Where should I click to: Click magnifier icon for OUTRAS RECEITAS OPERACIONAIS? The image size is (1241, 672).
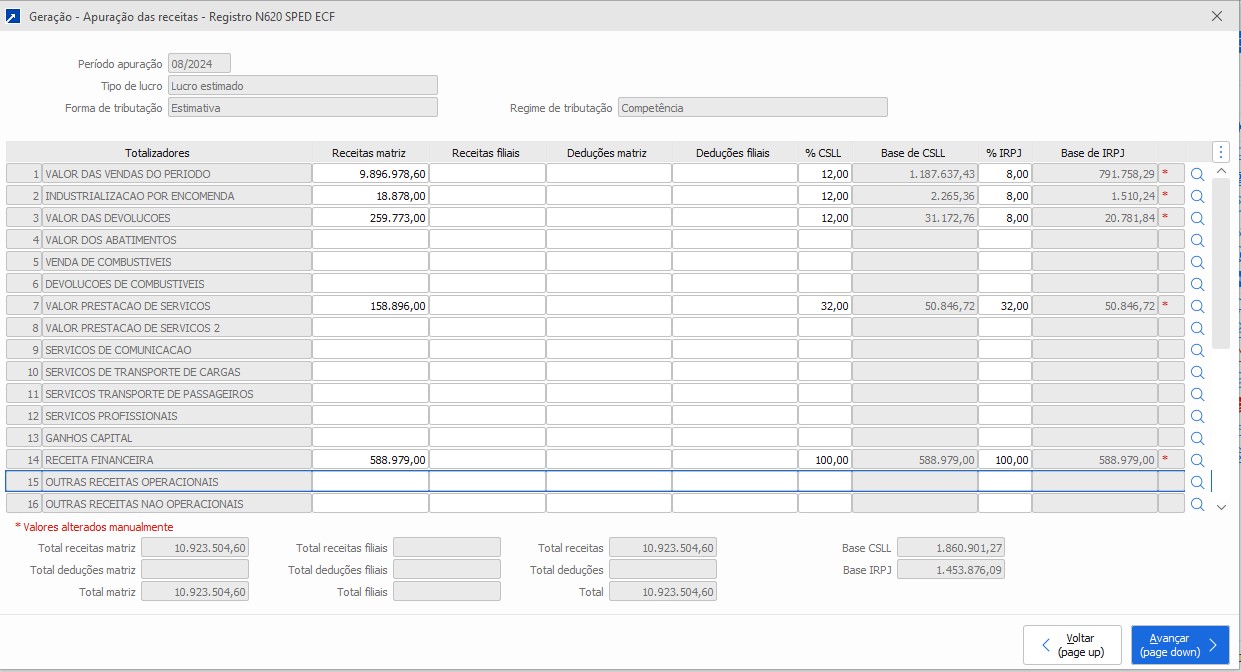click(1197, 482)
